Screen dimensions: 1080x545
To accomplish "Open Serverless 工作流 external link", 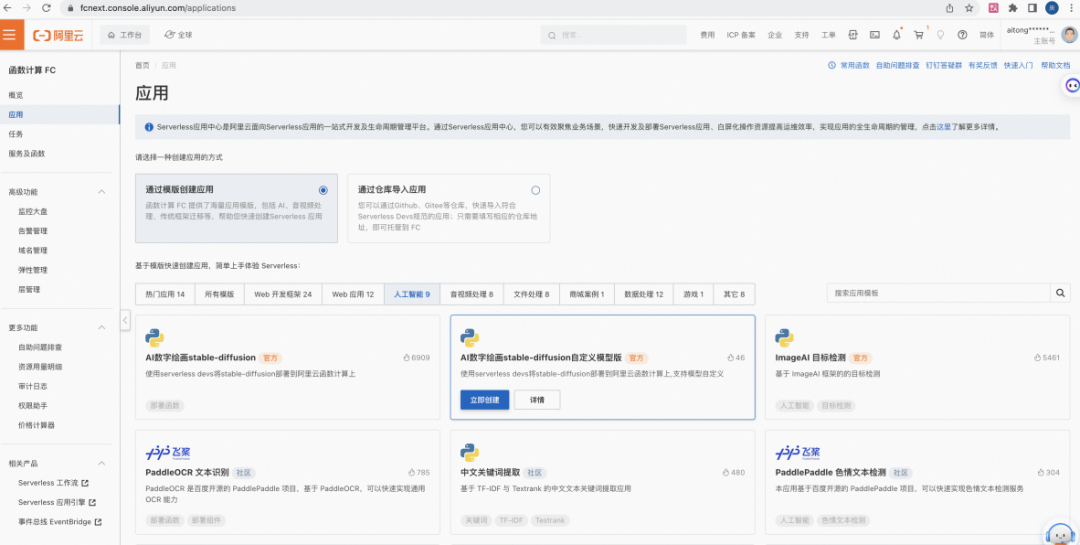I will pyautogui.click(x=53, y=483).
